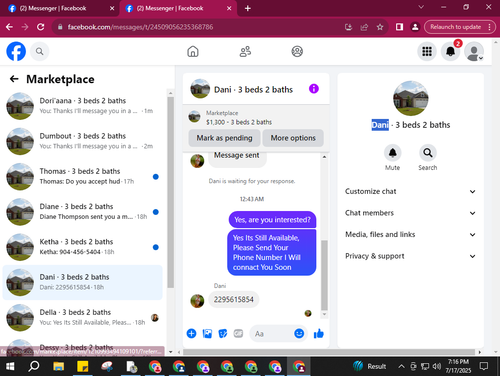Reload the page in browser

41,27
